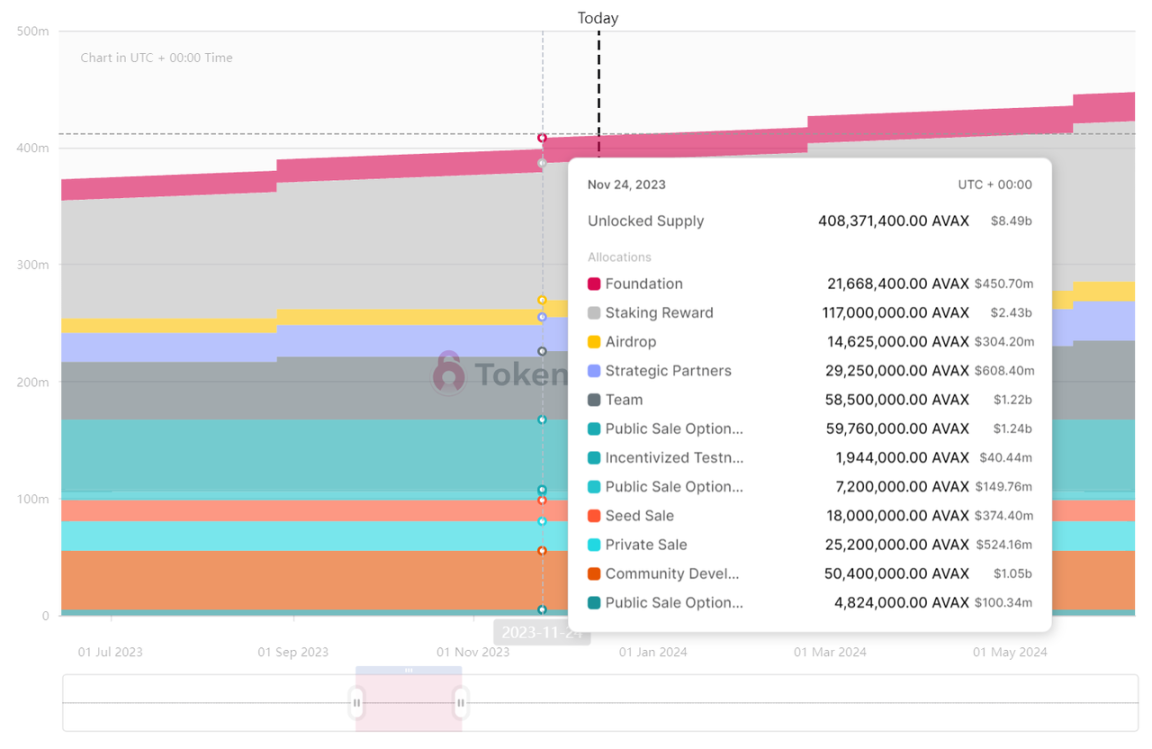Viewport: 1152px width, 749px height.
Task: Click the pink selected range in navigator
Action: click(x=408, y=703)
